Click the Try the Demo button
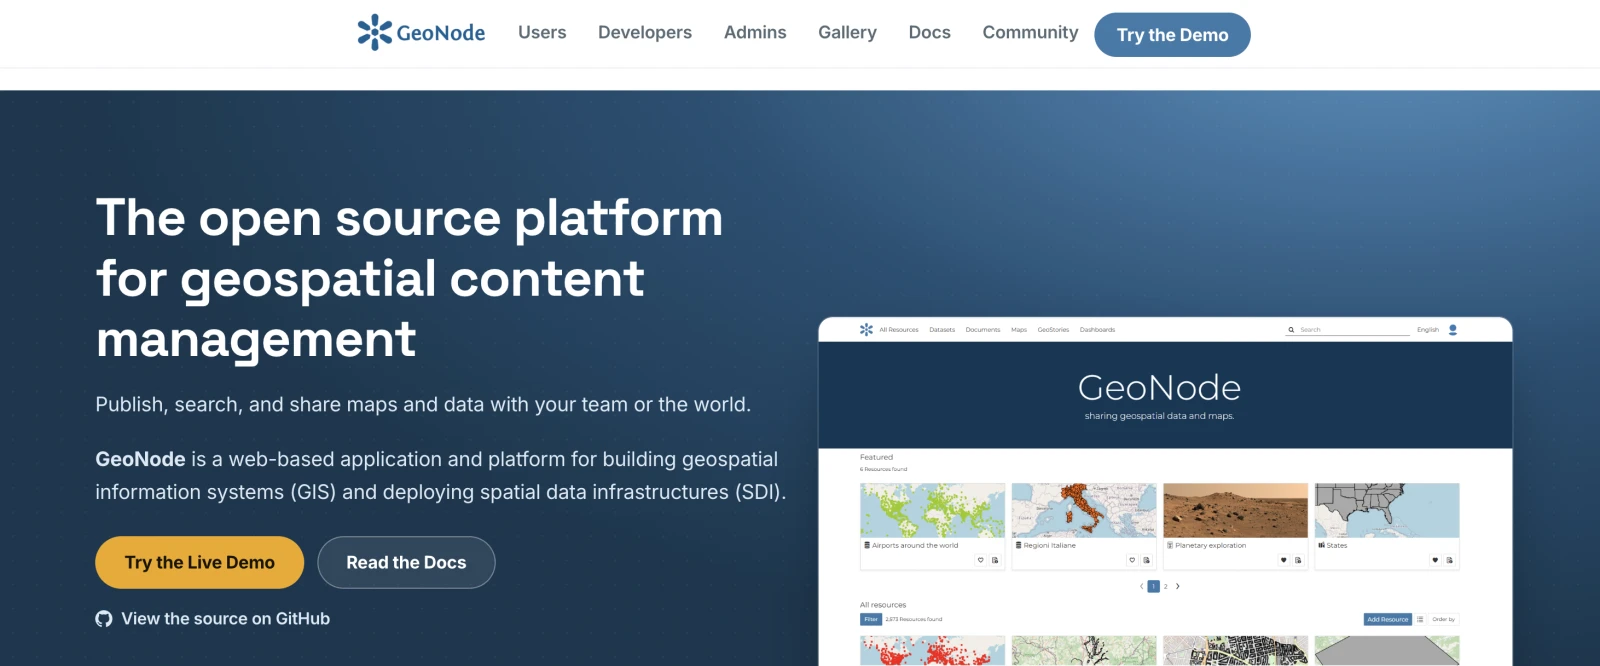The width and height of the screenshot is (1600, 666). tap(1172, 35)
